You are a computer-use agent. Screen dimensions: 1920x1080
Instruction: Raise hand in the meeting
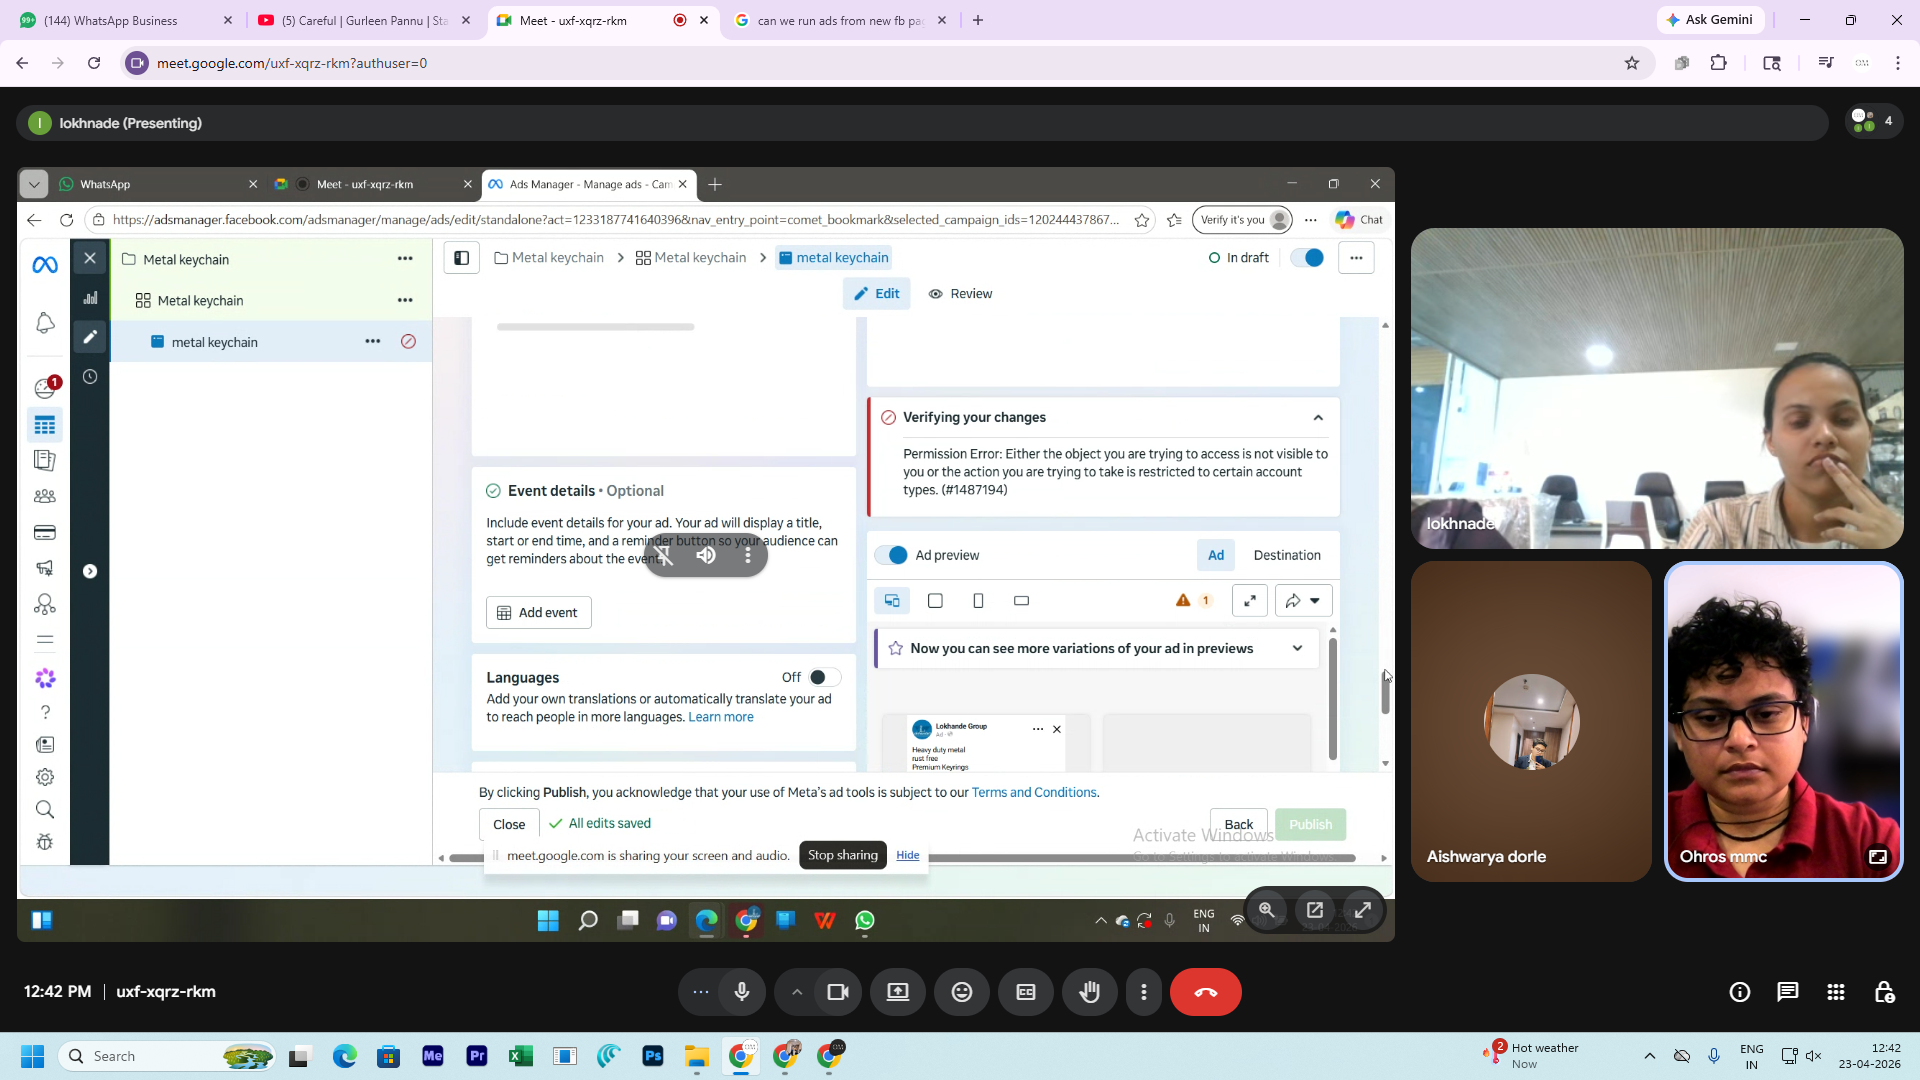pyautogui.click(x=1089, y=992)
